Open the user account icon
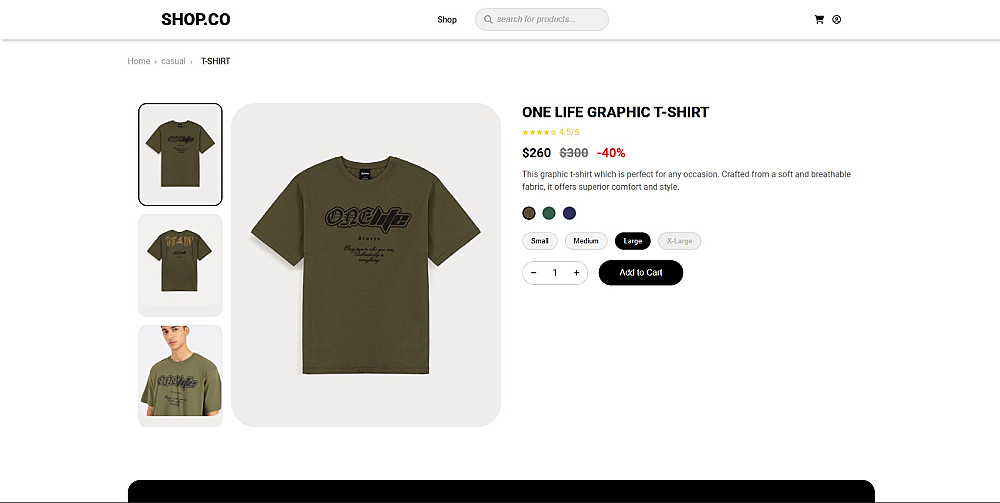This screenshot has height=503, width=1000. point(837,19)
